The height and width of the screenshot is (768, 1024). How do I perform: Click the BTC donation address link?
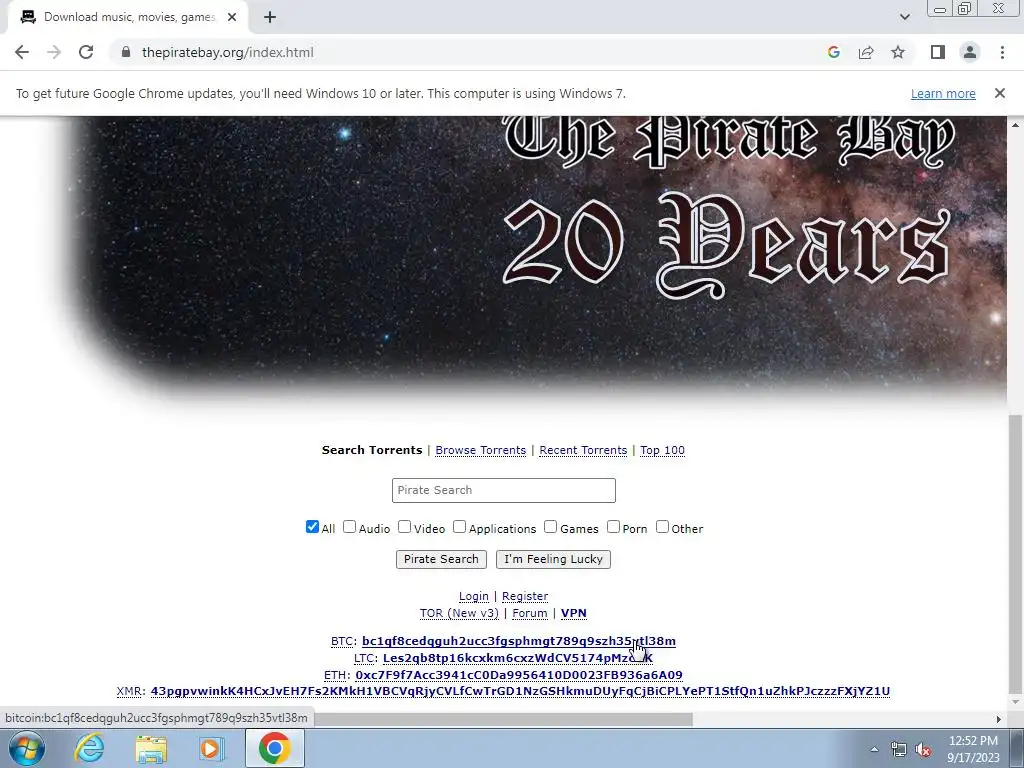point(519,641)
